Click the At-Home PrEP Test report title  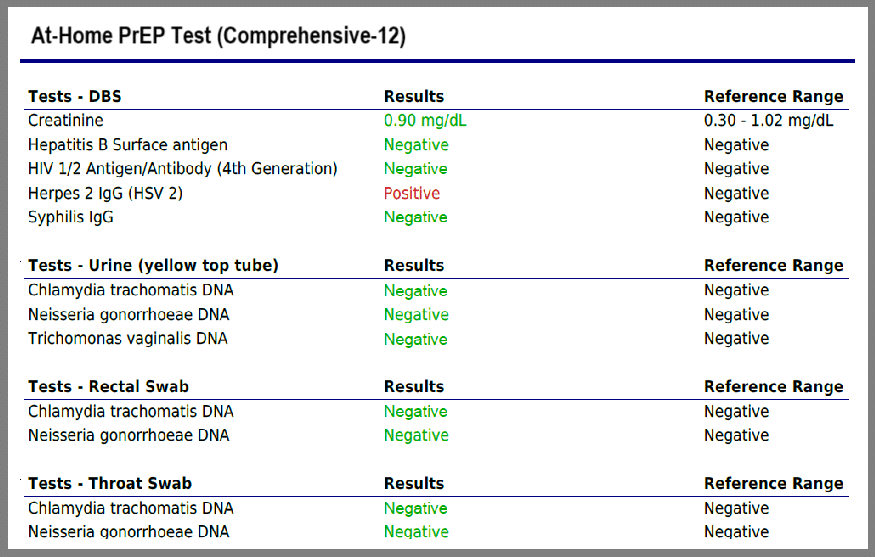click(x=218, y=36)
